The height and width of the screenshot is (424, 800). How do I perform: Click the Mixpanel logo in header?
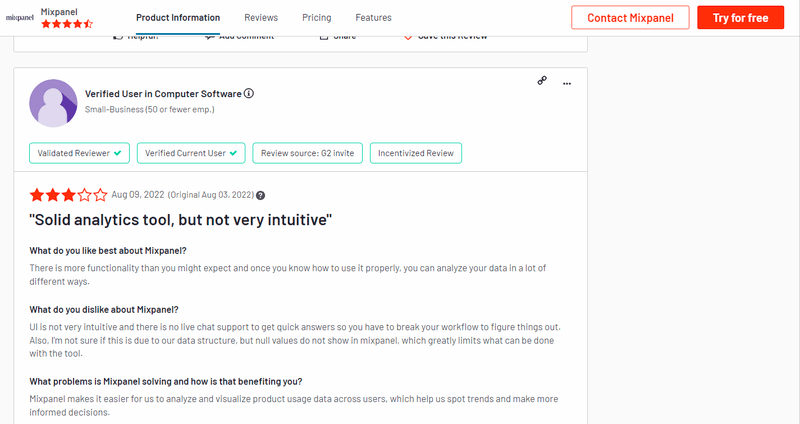click(20, 18)
